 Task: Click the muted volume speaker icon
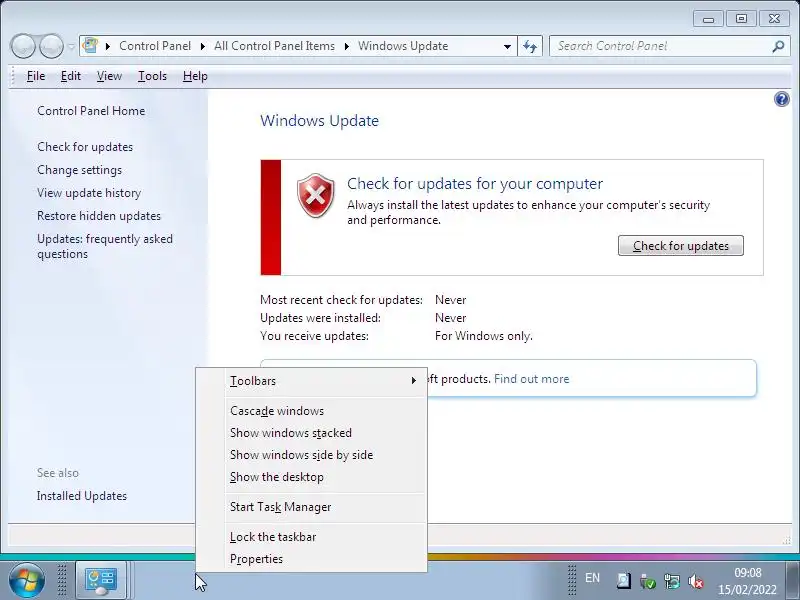(x=696, y=581)
